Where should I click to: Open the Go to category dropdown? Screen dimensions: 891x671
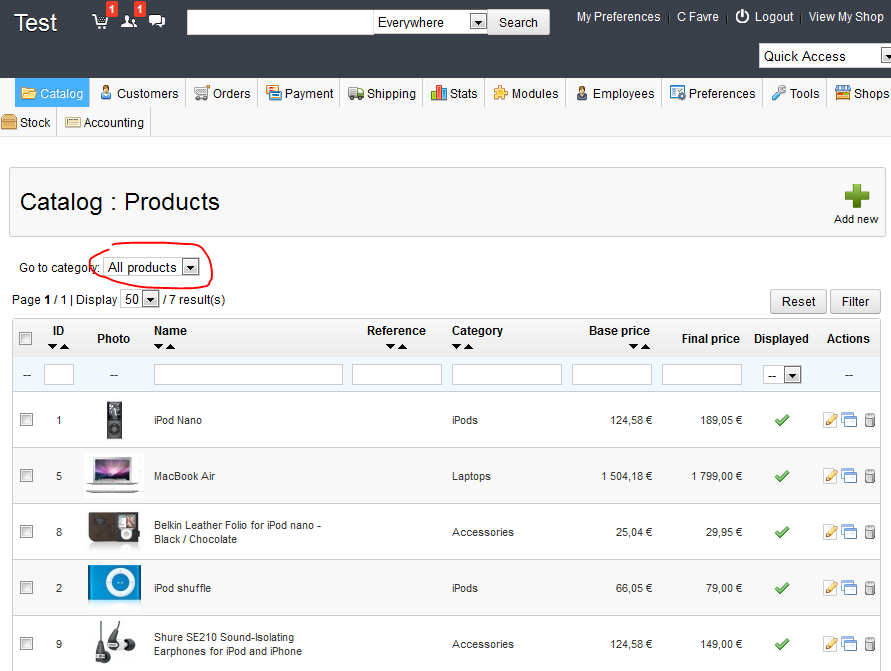153,267
